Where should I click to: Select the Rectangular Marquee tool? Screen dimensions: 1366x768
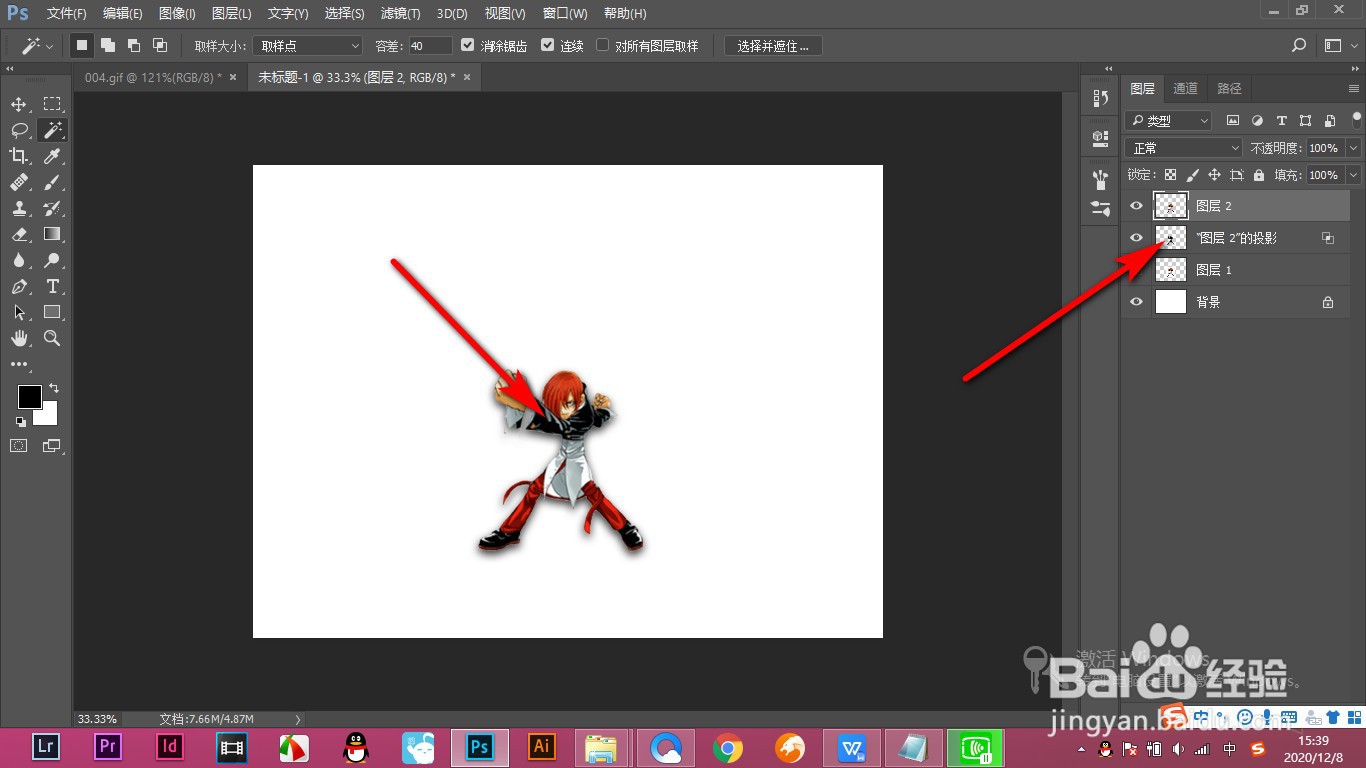coord(52,104)
